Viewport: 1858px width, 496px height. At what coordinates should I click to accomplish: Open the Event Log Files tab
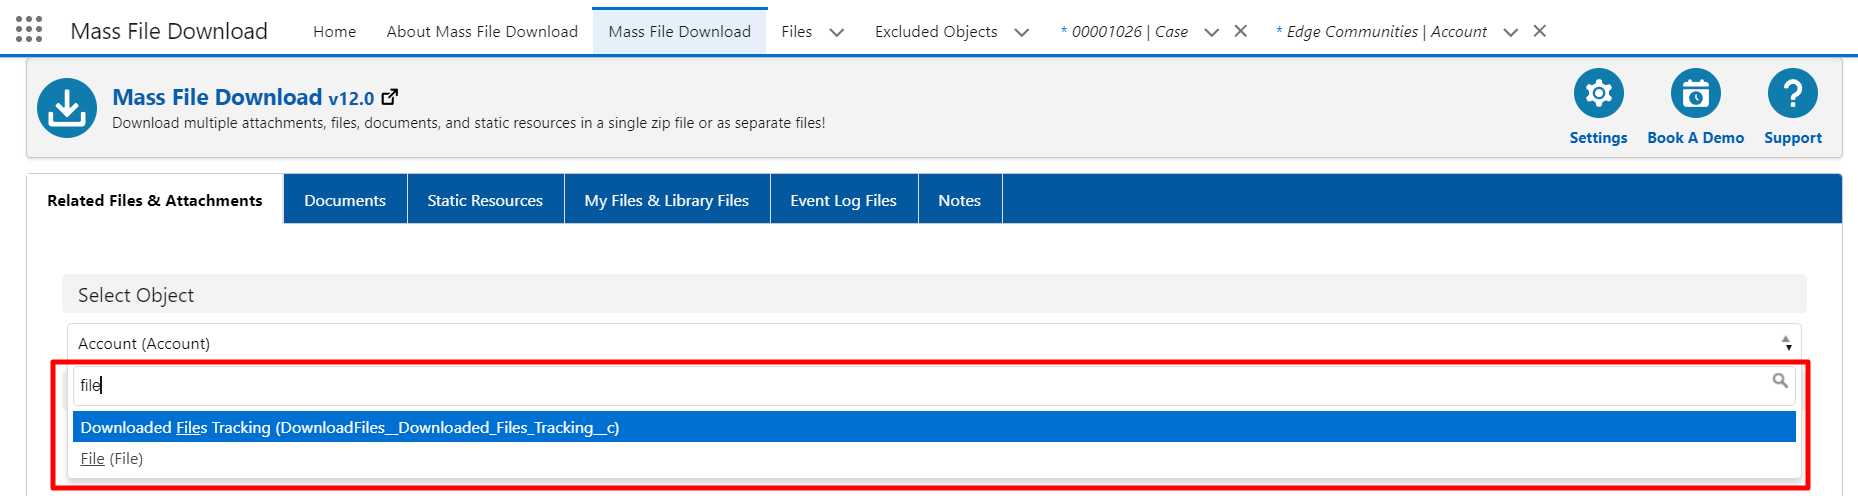(x=844, y=200)
